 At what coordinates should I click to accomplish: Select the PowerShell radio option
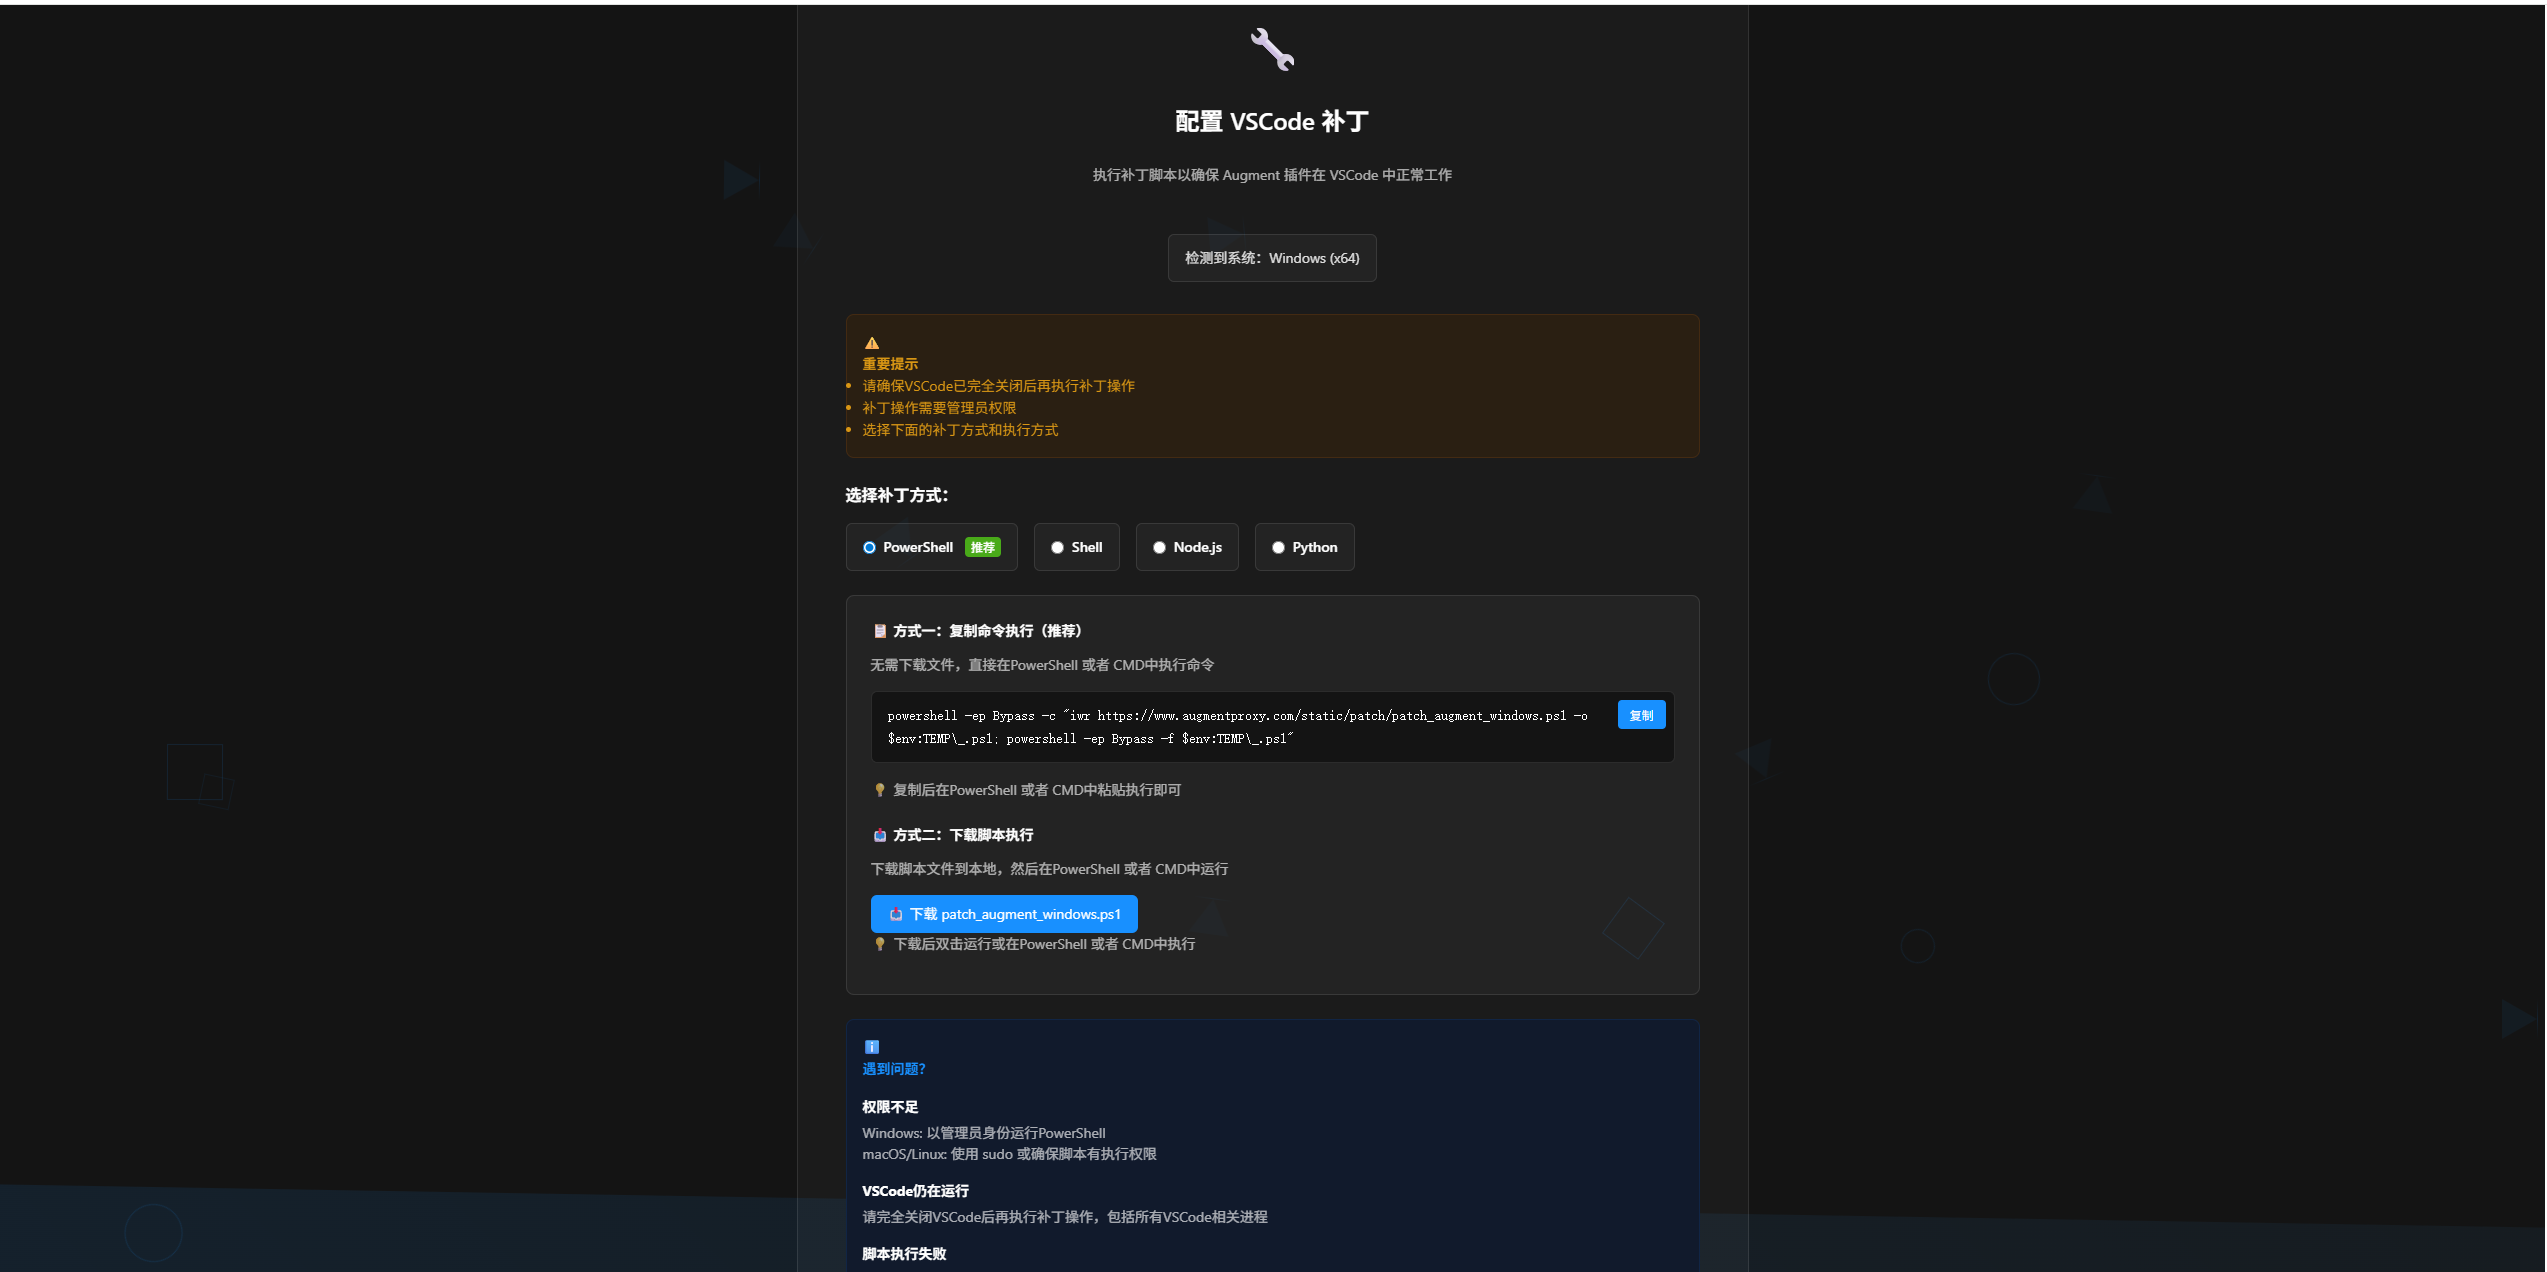pos(870,547)
